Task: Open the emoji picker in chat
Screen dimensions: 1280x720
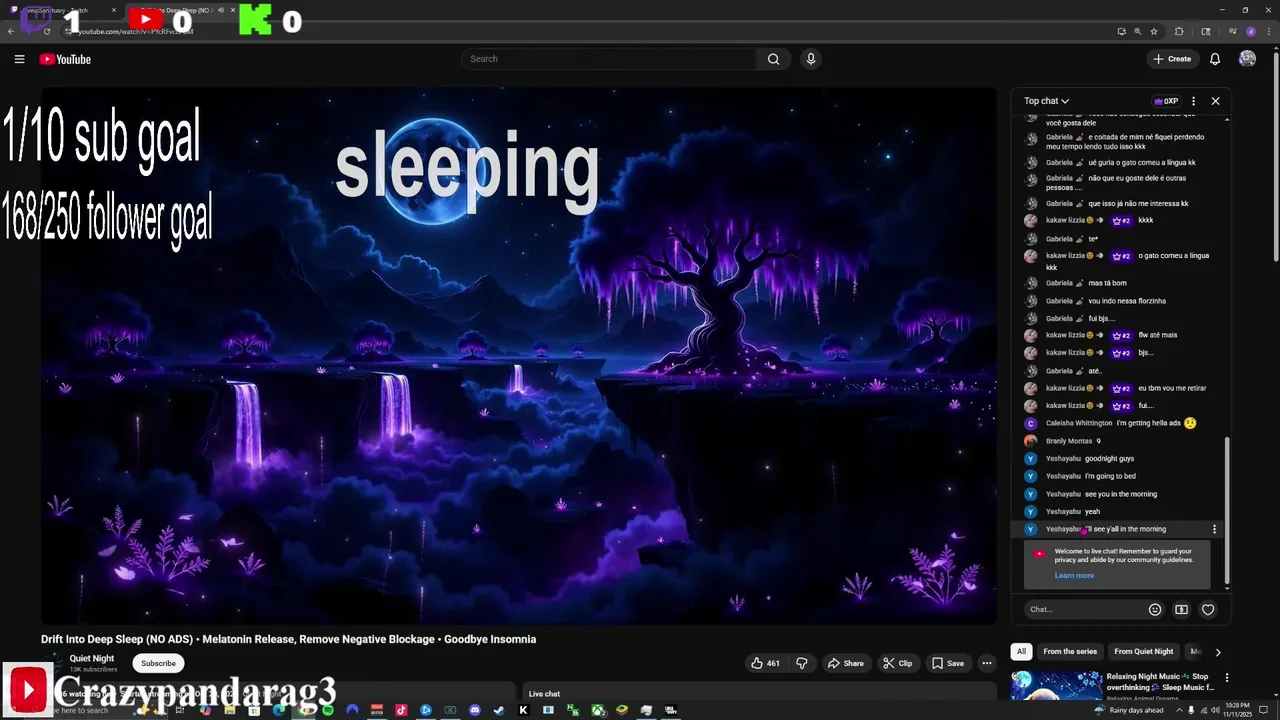Action: pyautogui.click(x=1155, y=609)
